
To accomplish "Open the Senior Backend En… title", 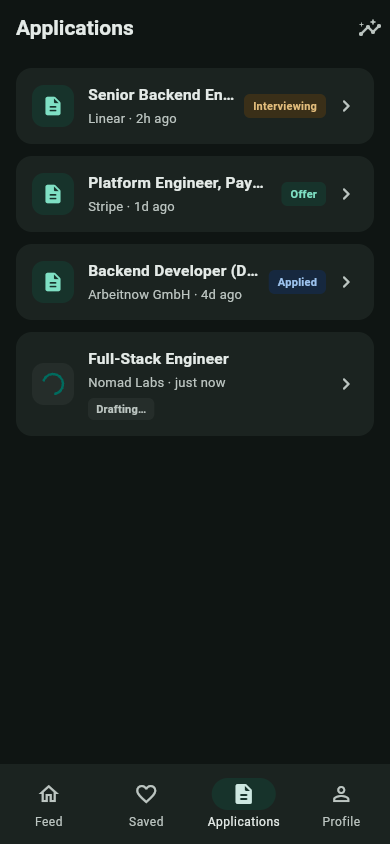I will (x=161, y=95).
